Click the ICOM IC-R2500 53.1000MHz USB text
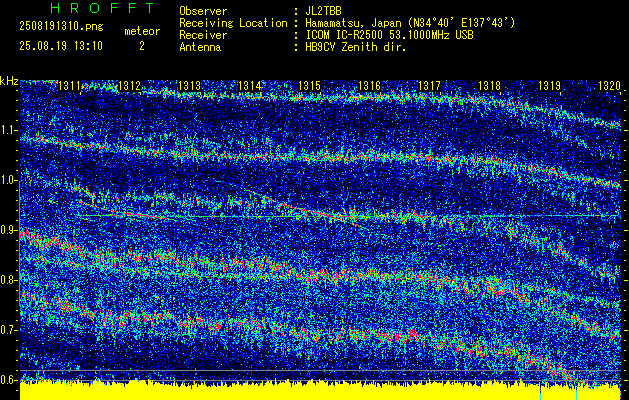The width and height of the screenshot is (629, 400). tap(389, 35)
